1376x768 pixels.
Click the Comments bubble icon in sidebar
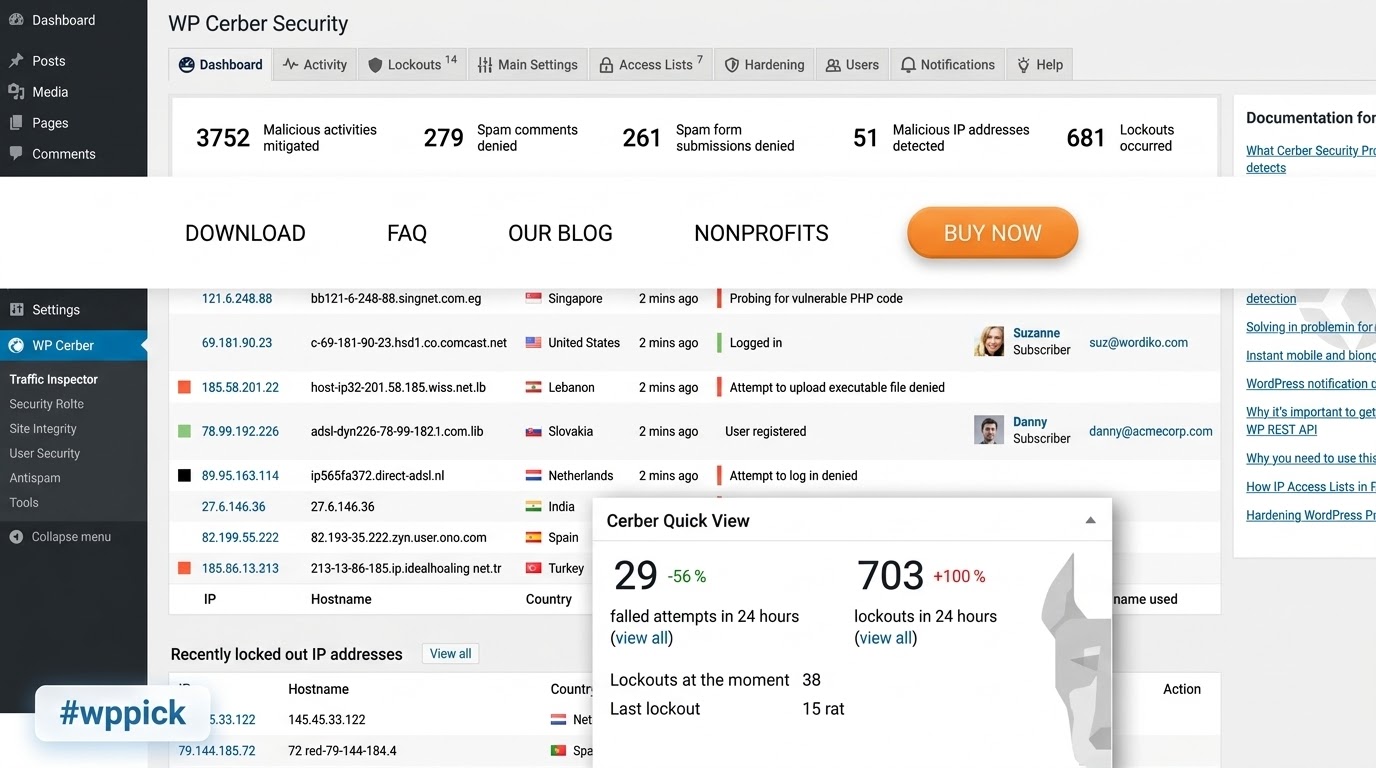coord(16,154)
